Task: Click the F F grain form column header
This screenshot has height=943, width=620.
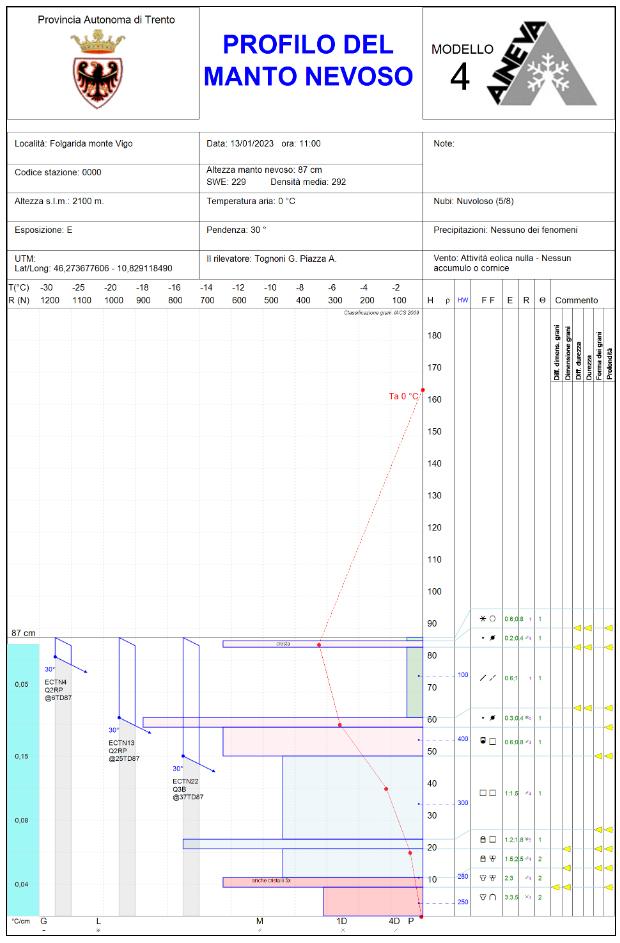Action: point(488,300)
